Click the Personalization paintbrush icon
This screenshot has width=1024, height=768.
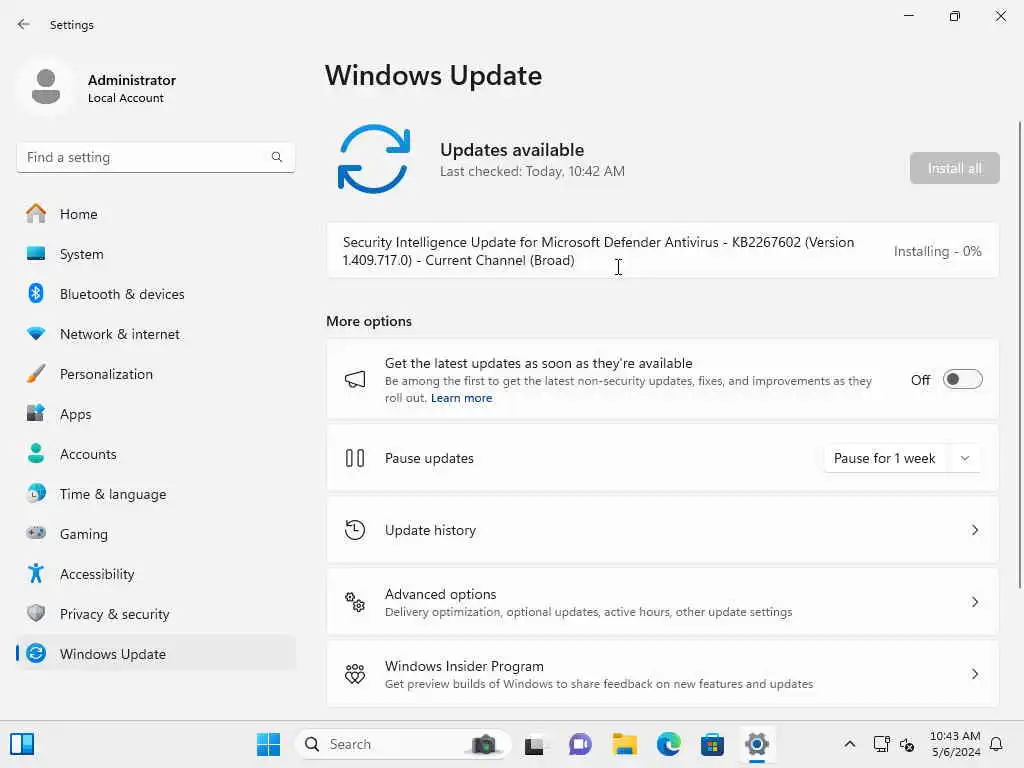[x=36, y=374]
